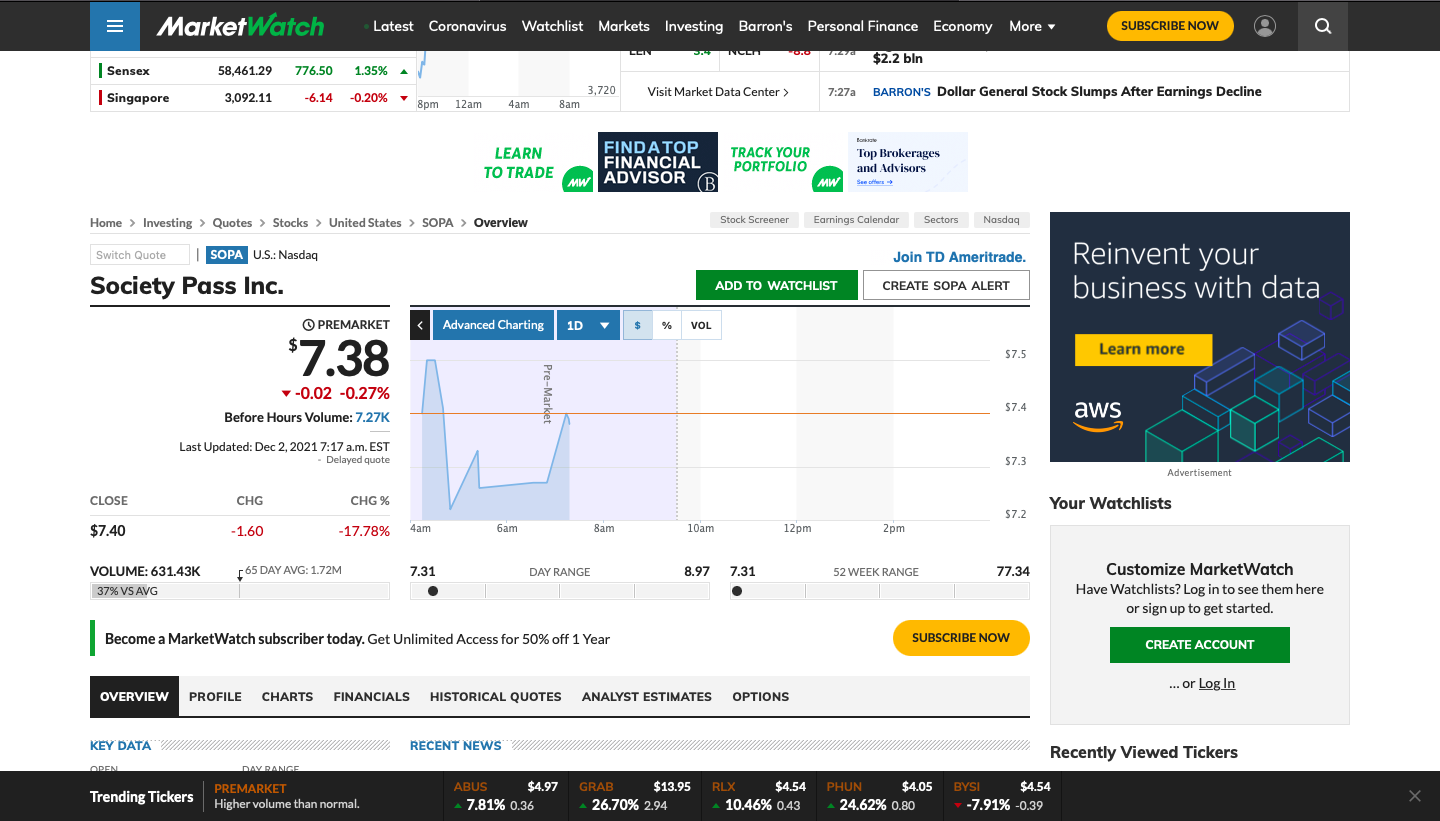Click Quotes breadcrumb

point(232,223)
